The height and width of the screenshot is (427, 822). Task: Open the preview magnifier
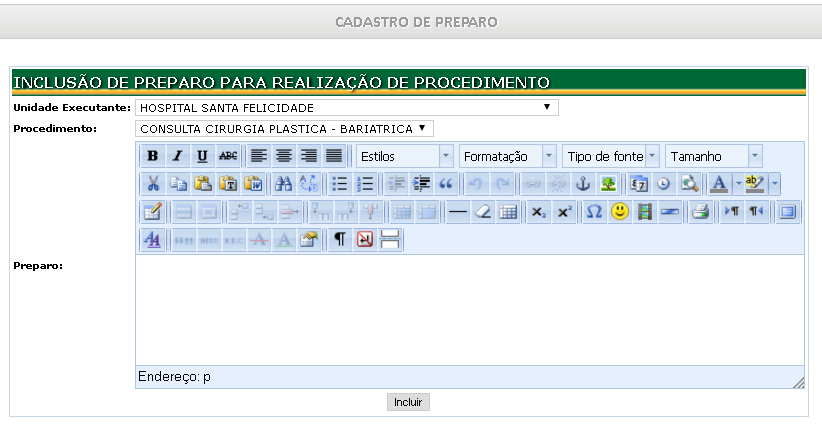click(689, 184)
